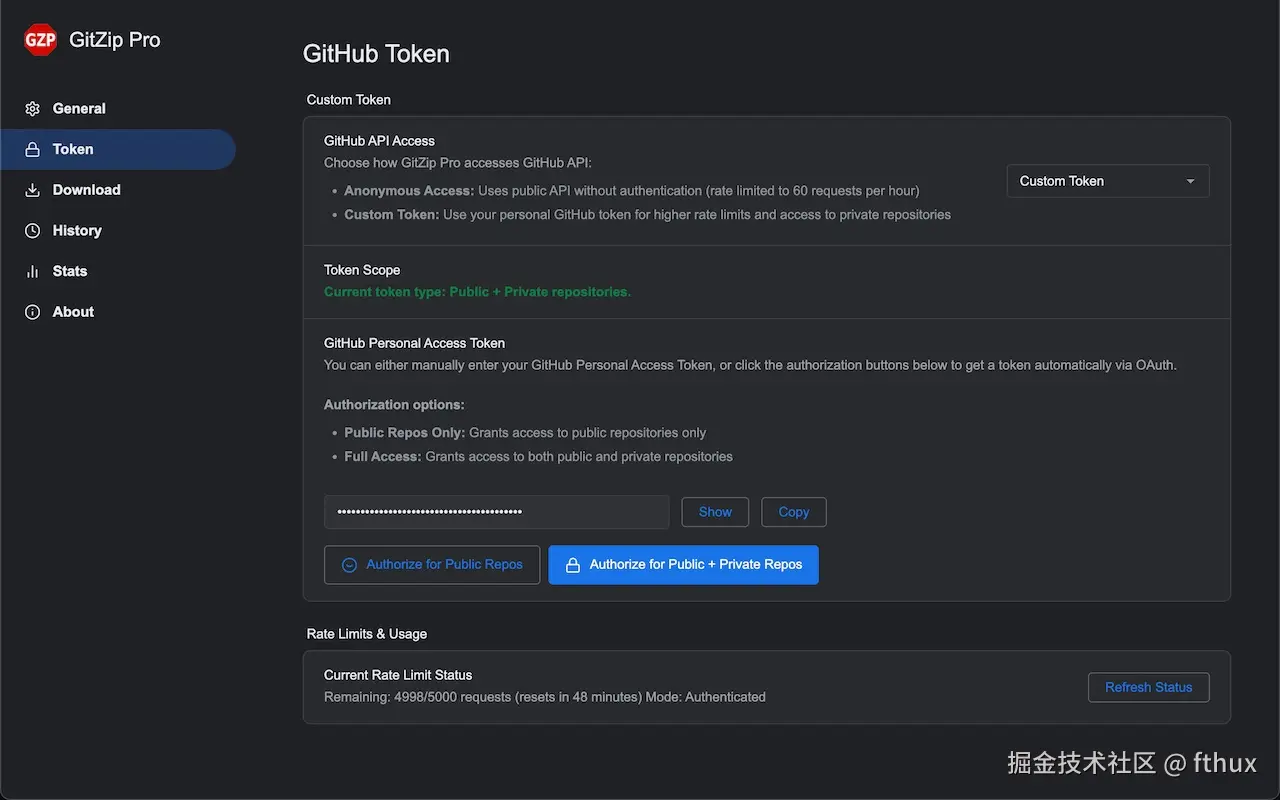Click the Public Repos Only description line

point(525,433)
